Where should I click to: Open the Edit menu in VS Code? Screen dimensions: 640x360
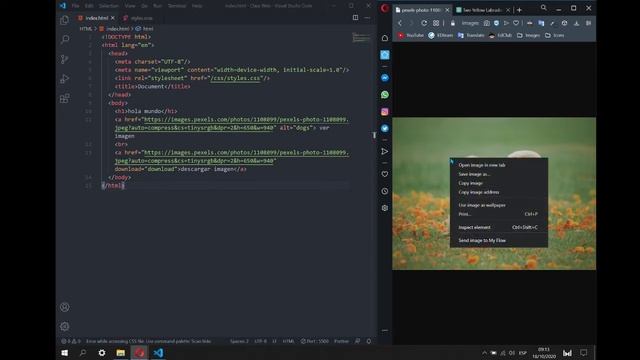[x=89, y=6]
